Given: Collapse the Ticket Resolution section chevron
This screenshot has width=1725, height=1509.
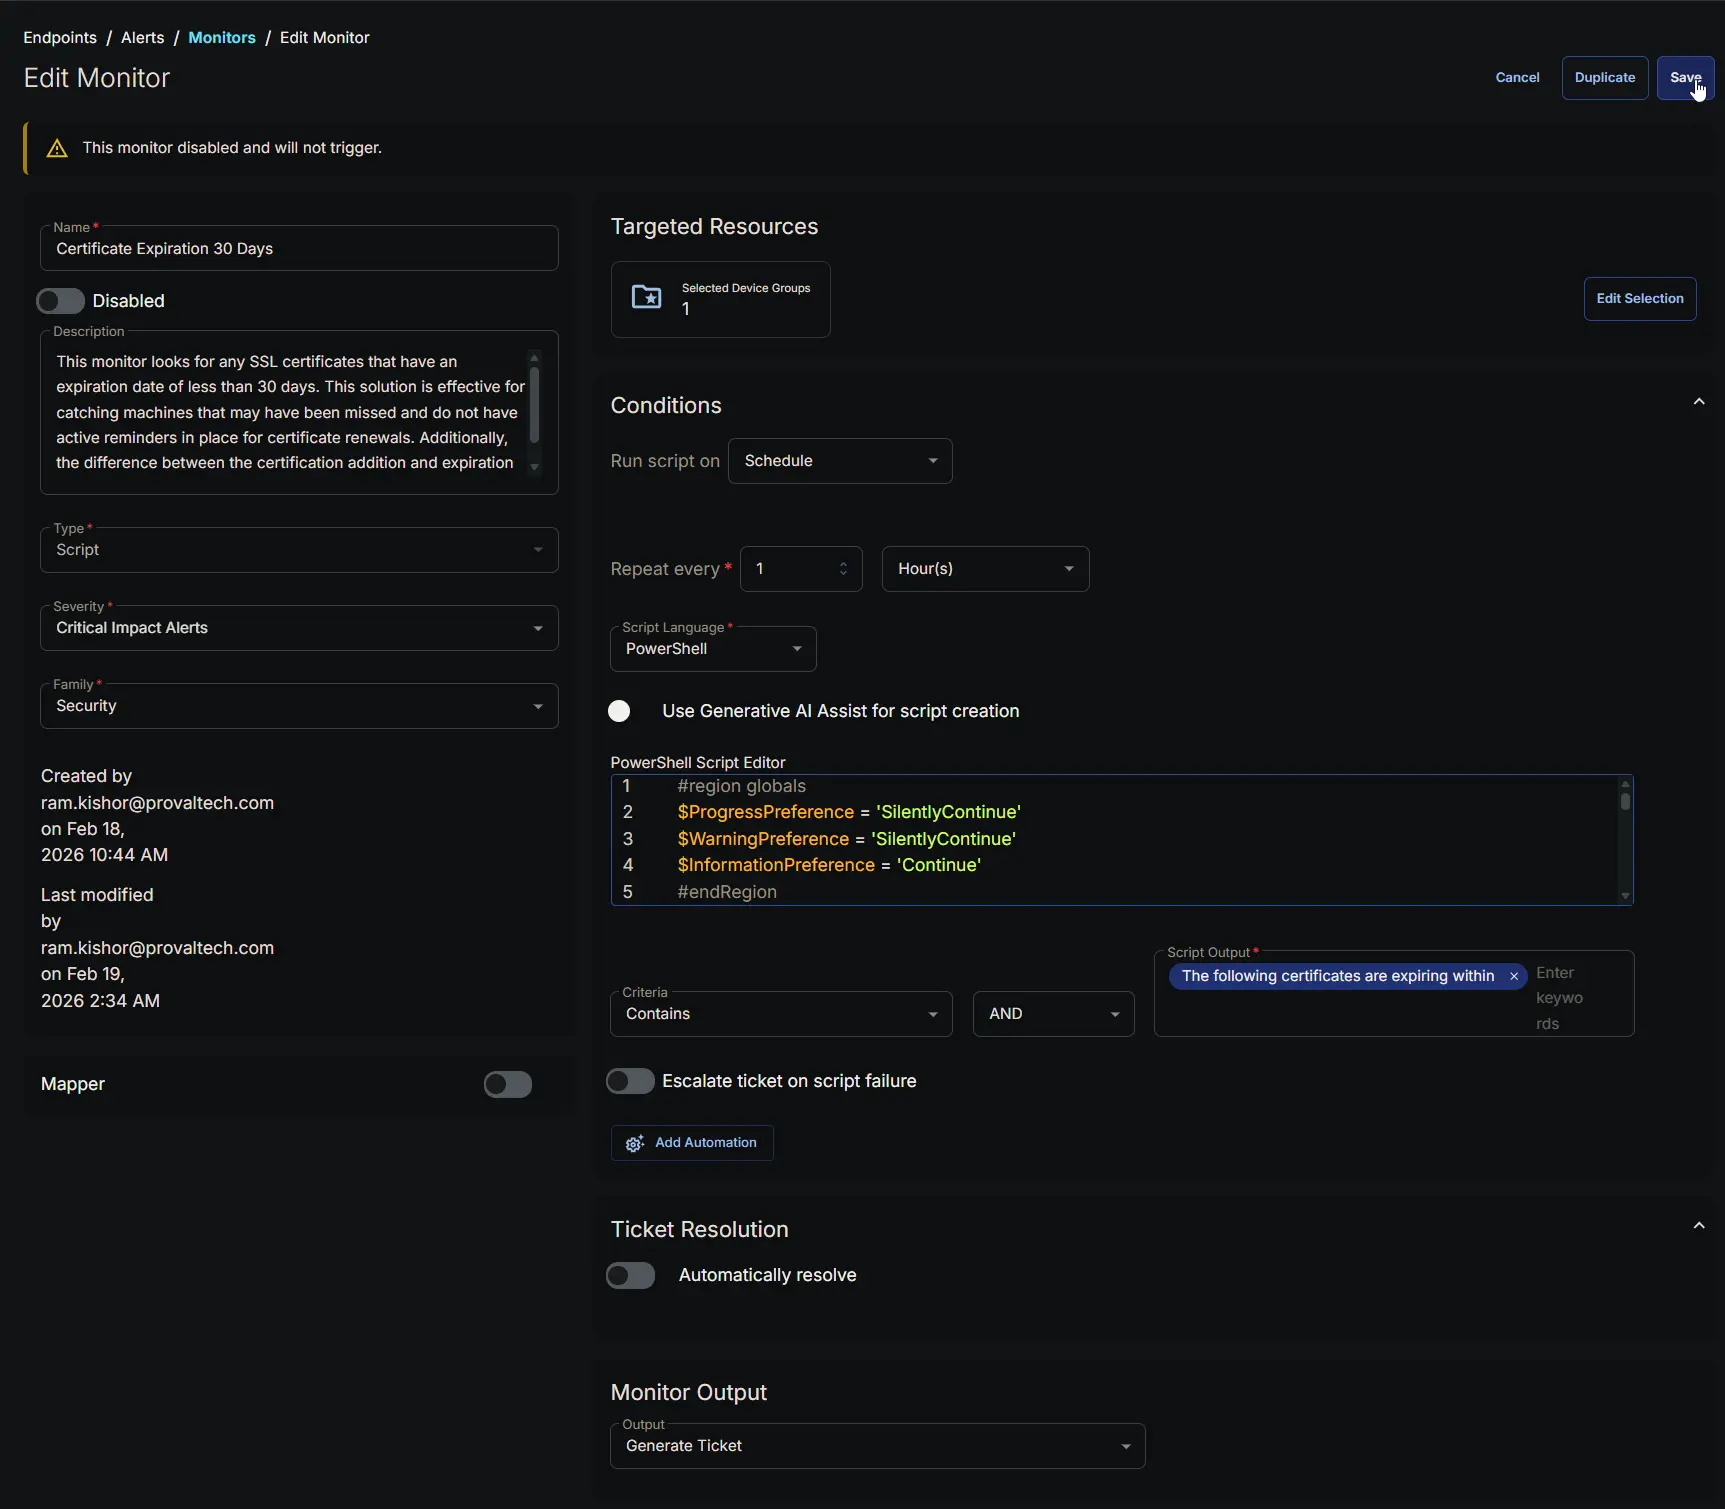Looking at the screenshot, I should [1698, 1226].
